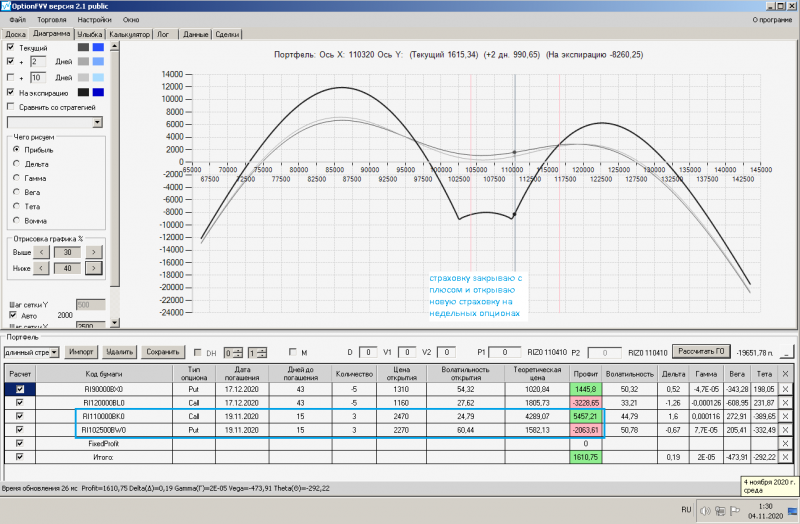Viewport: 800px width, 524px height.
Task: Remove the RI110000BK0 position using its X icon
Action: (785, 415)
